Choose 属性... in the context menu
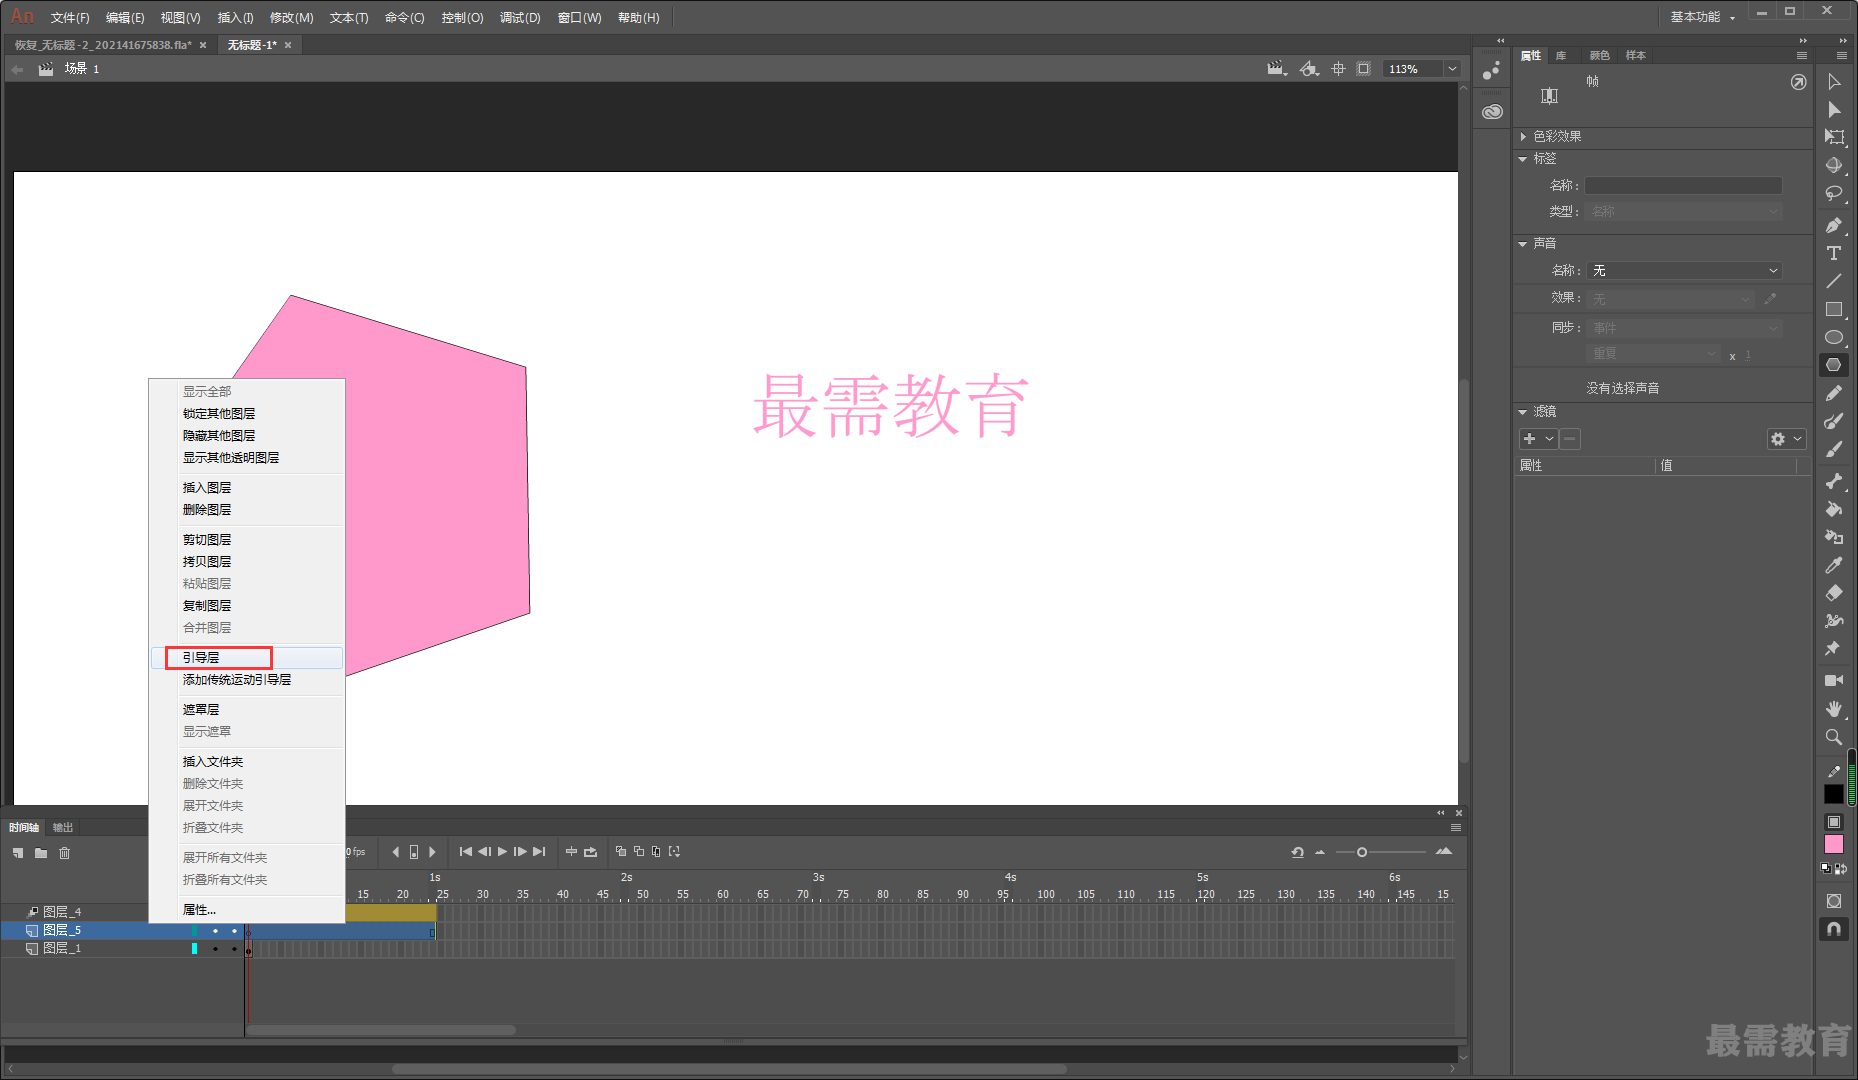 click(x=247, y=909)
